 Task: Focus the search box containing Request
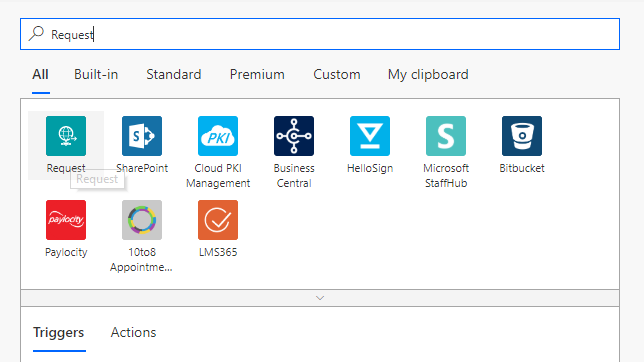coord(320,34)
